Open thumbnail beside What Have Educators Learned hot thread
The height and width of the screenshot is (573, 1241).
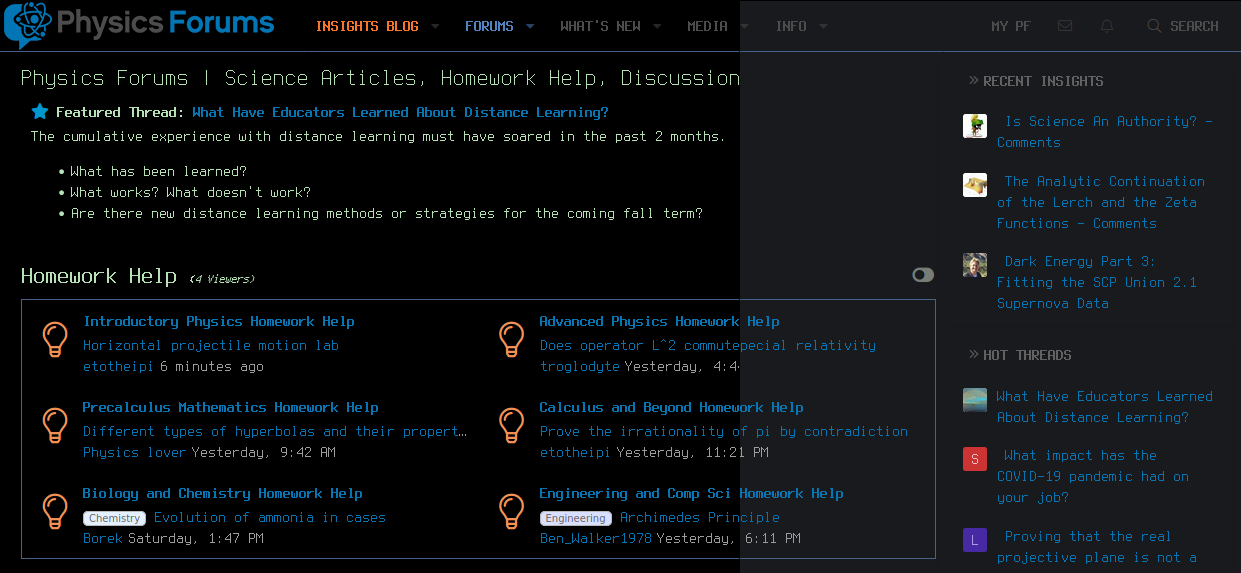click(975, 400)
